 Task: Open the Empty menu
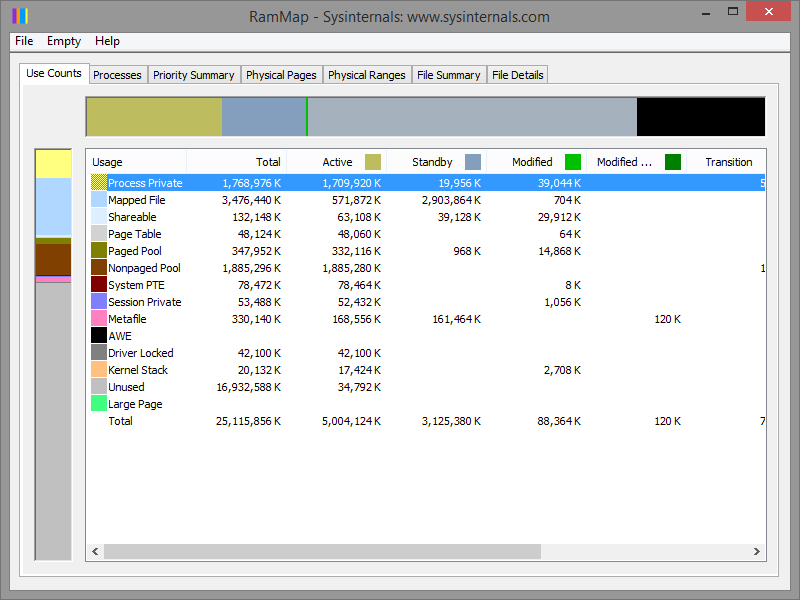[64, 41]
